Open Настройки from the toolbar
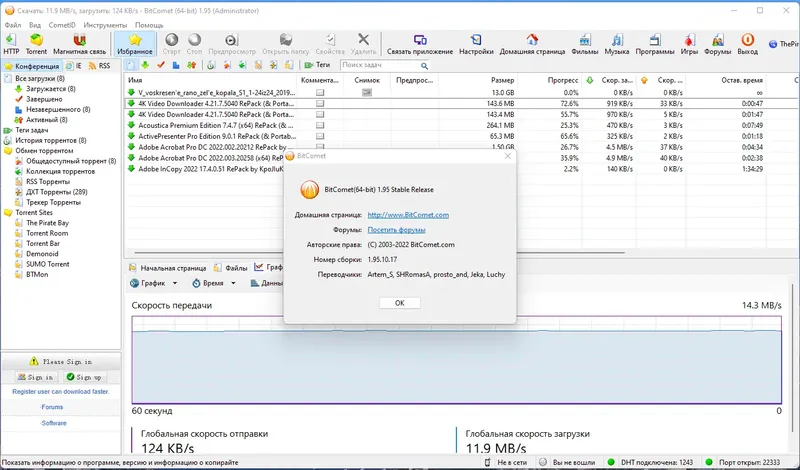This screenshot has width=800, height=470. pyautogui.click(x=476, y=44)
